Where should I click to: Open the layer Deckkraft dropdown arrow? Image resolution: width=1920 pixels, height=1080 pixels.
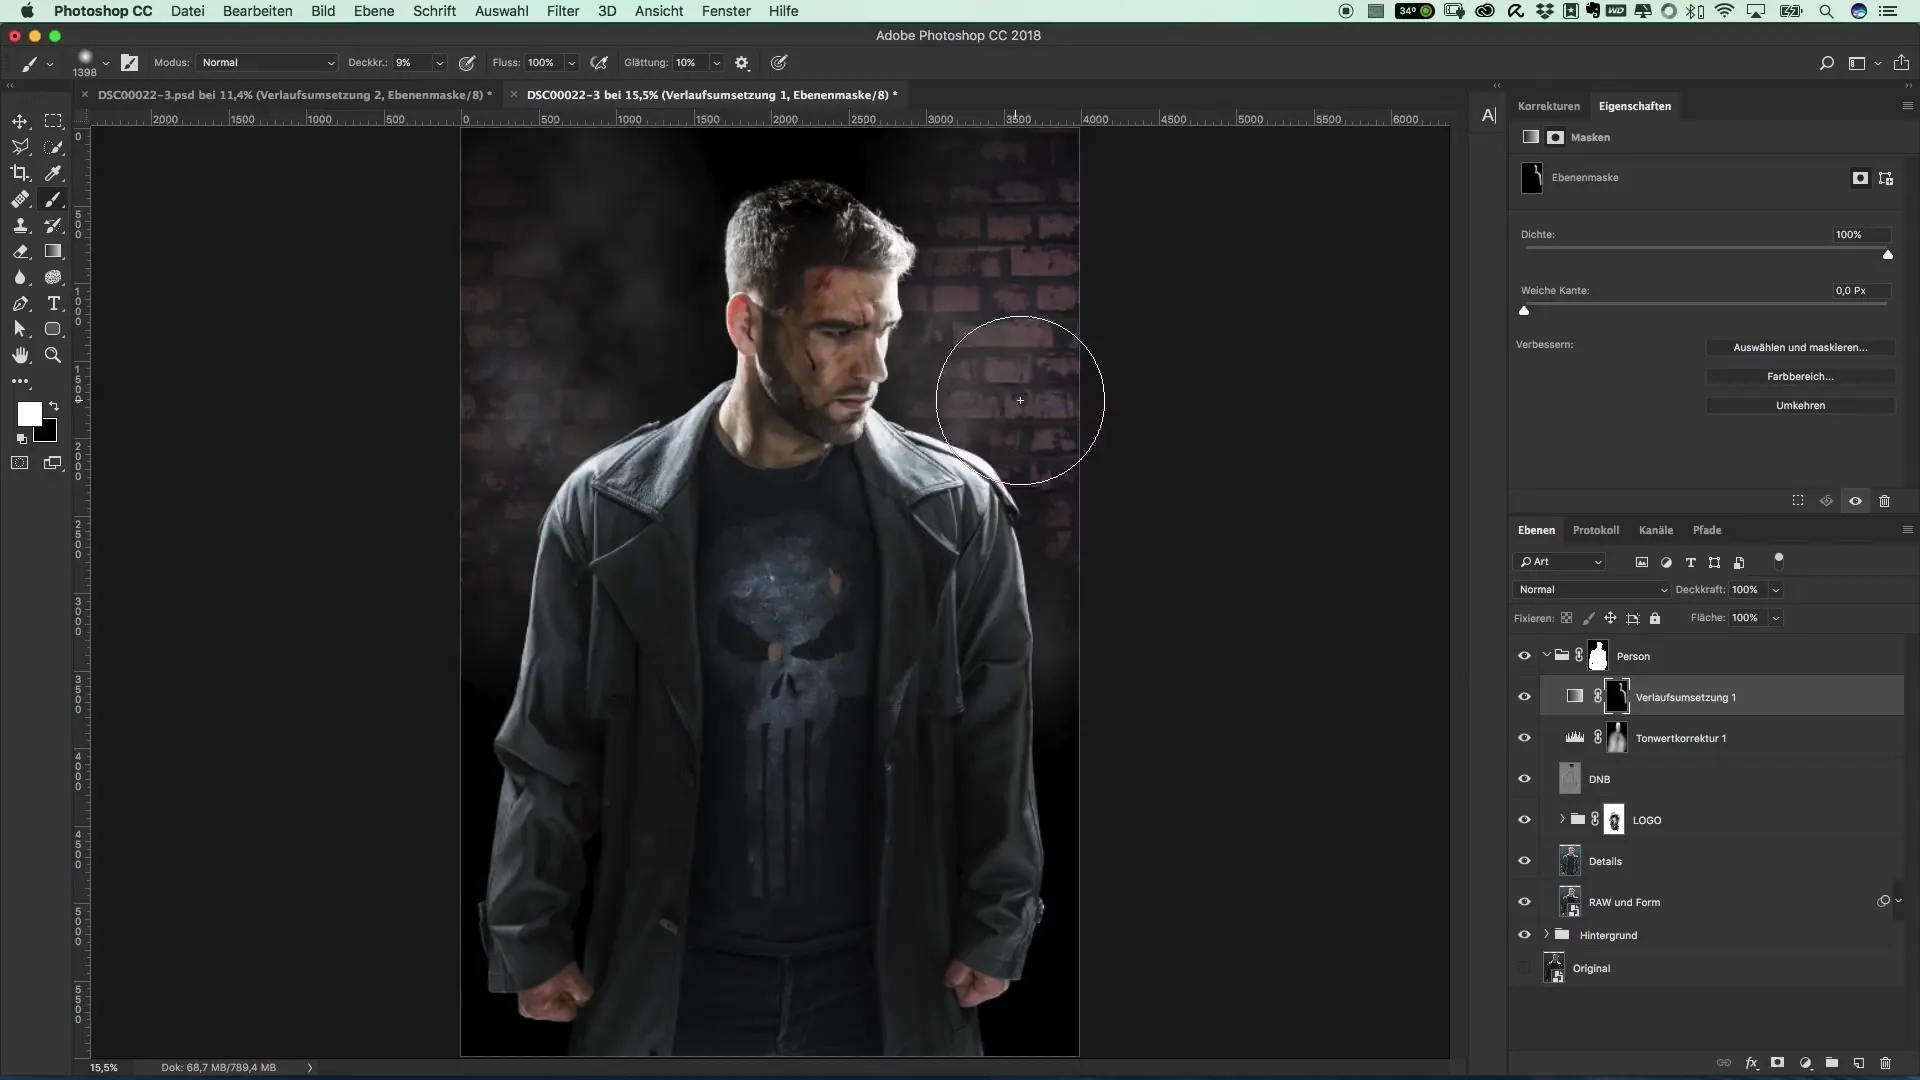click(x=1776, y=590)
